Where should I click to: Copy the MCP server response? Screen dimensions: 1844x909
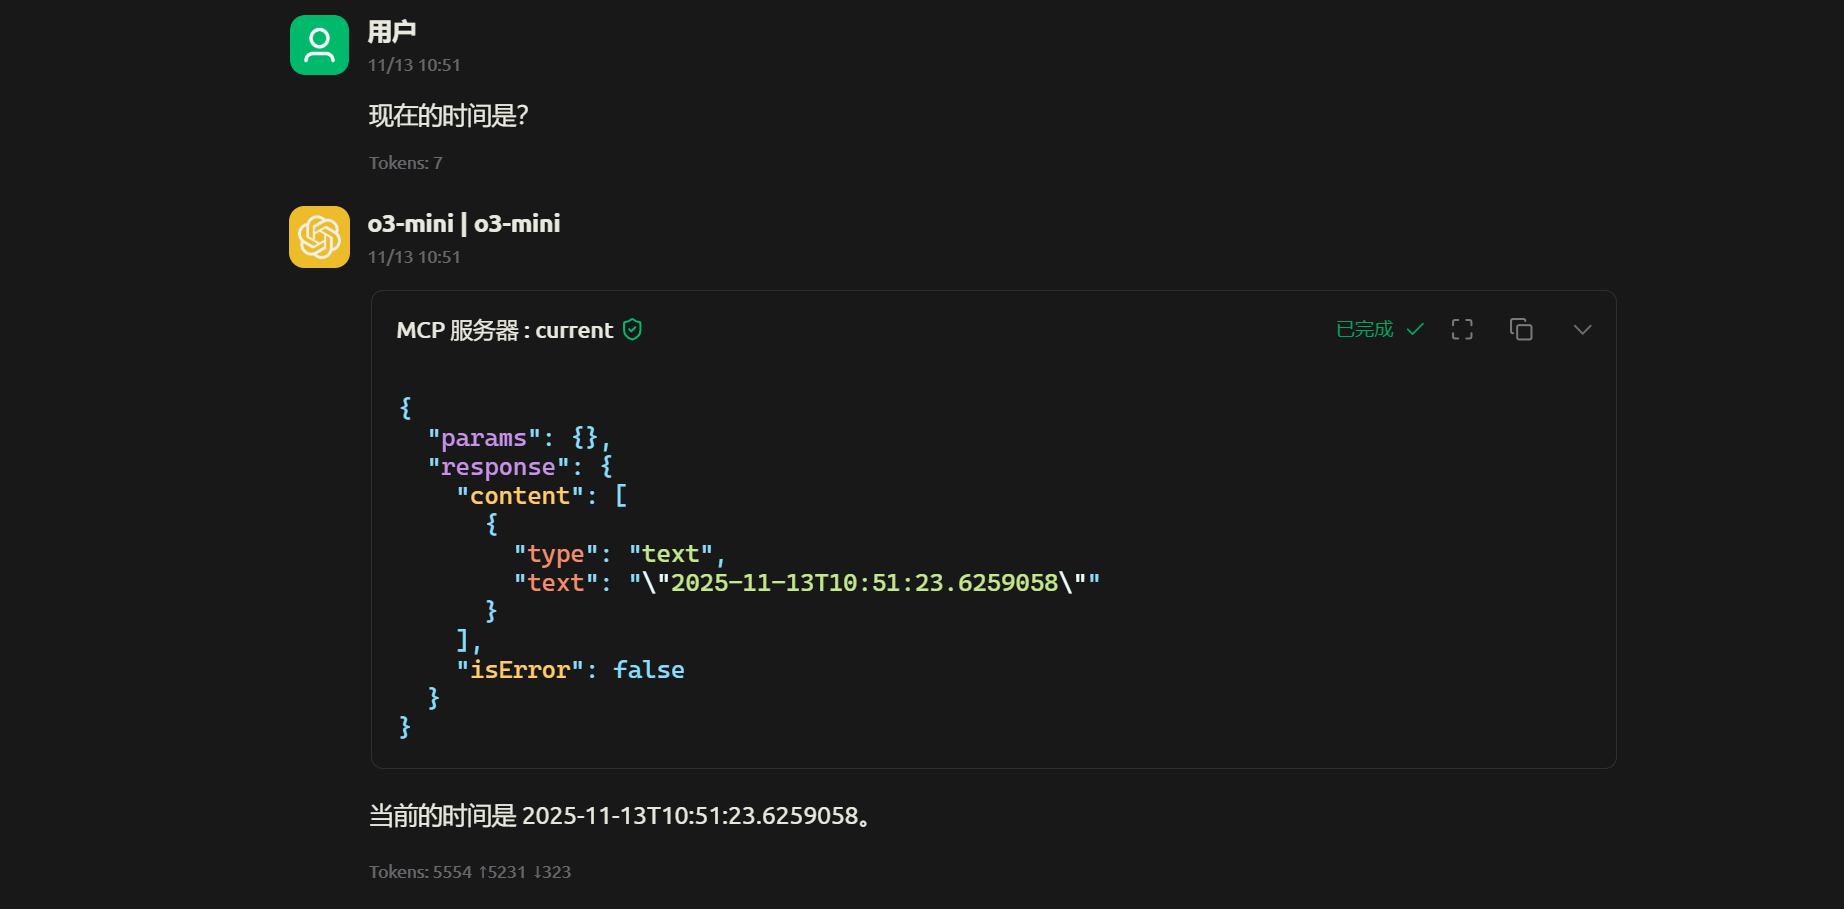(x=1521, y=330)
